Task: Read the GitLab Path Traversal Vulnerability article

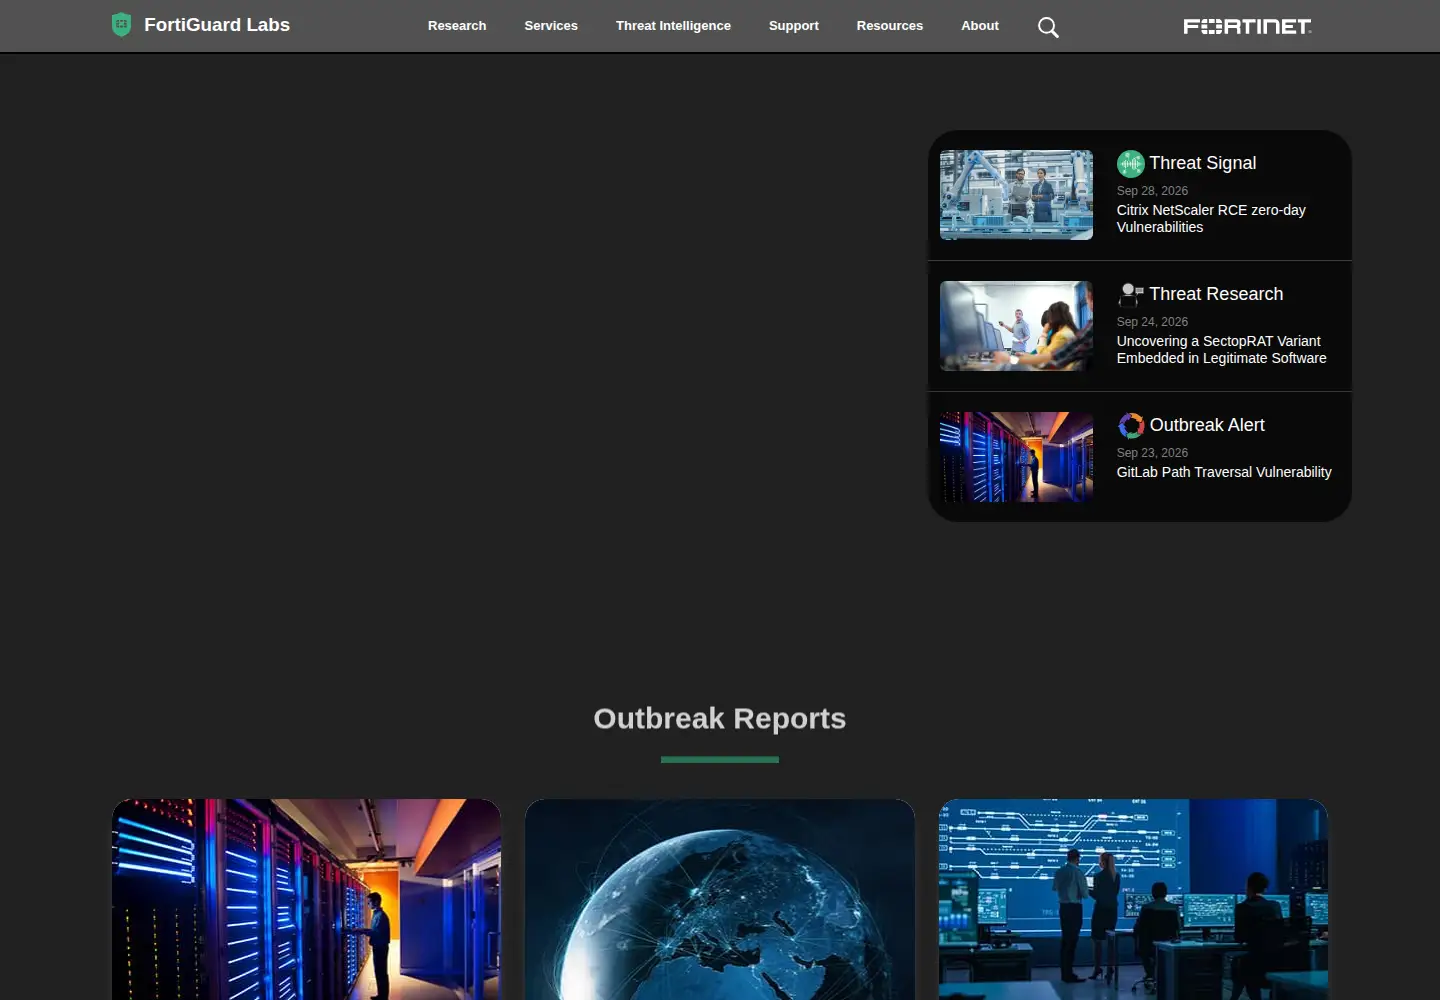Action: point(1224,472)
